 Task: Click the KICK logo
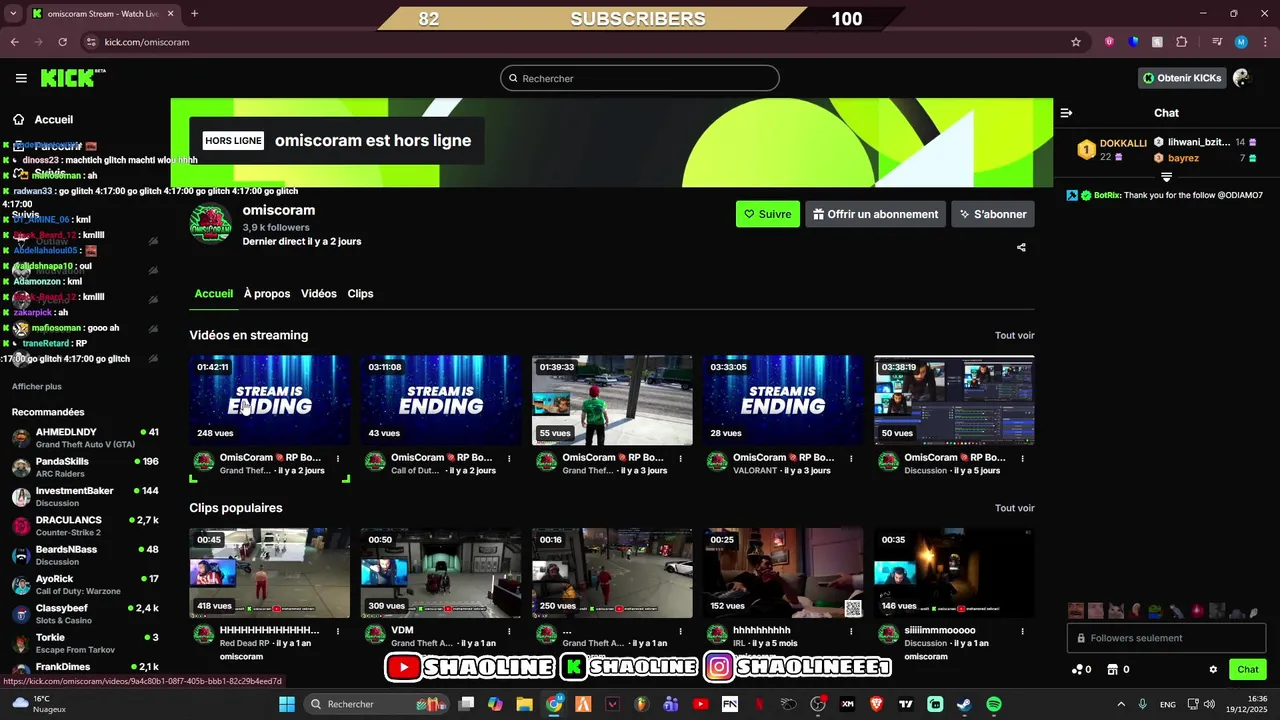(72, 78)
